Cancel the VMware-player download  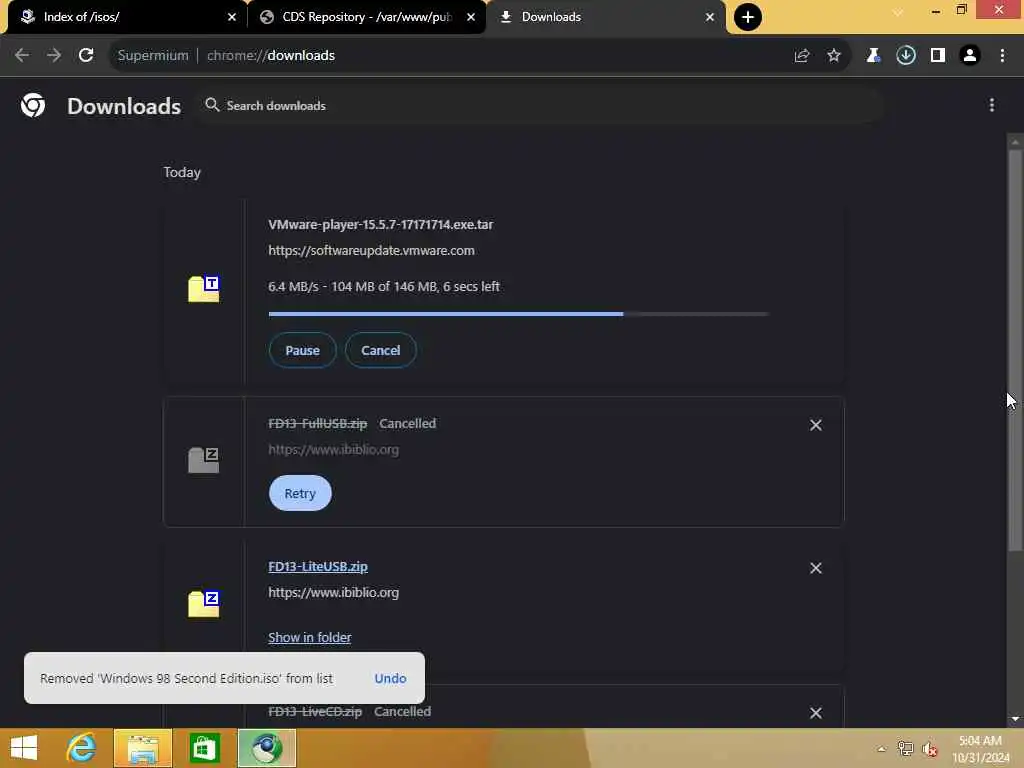[x=381, y=350]
